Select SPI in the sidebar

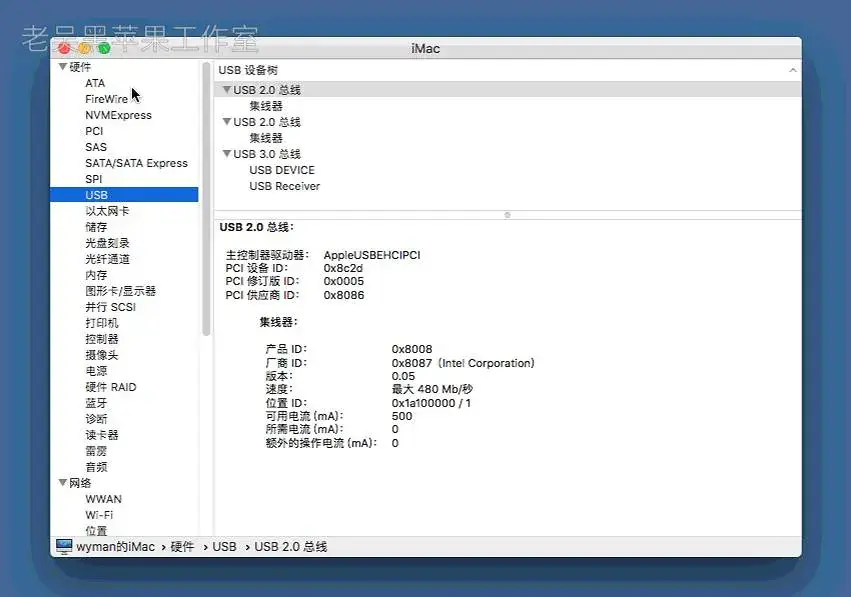(x=93, y=179)
